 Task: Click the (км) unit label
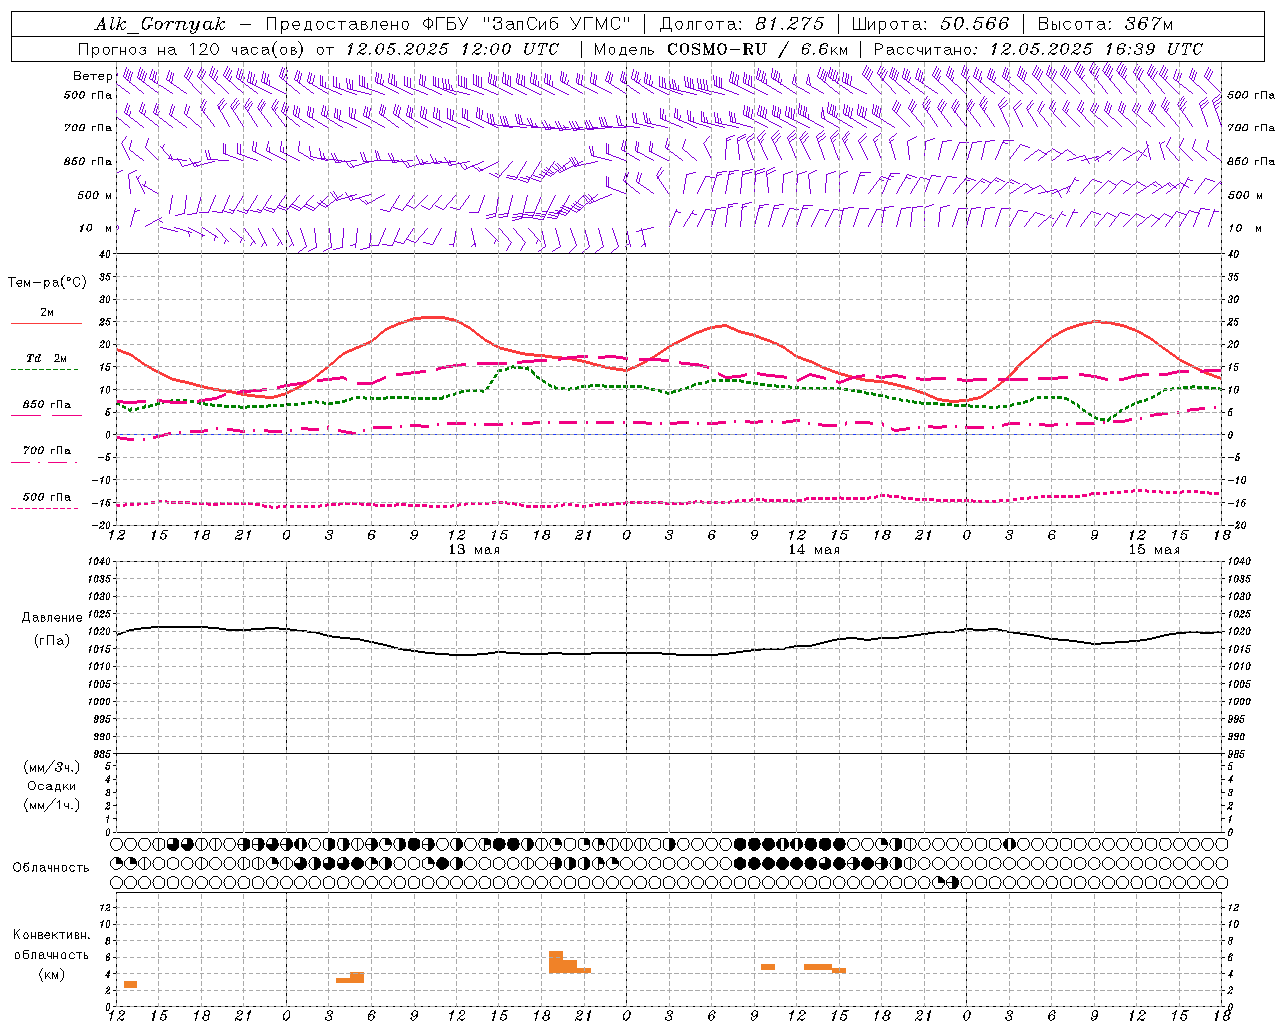(52, 974)
